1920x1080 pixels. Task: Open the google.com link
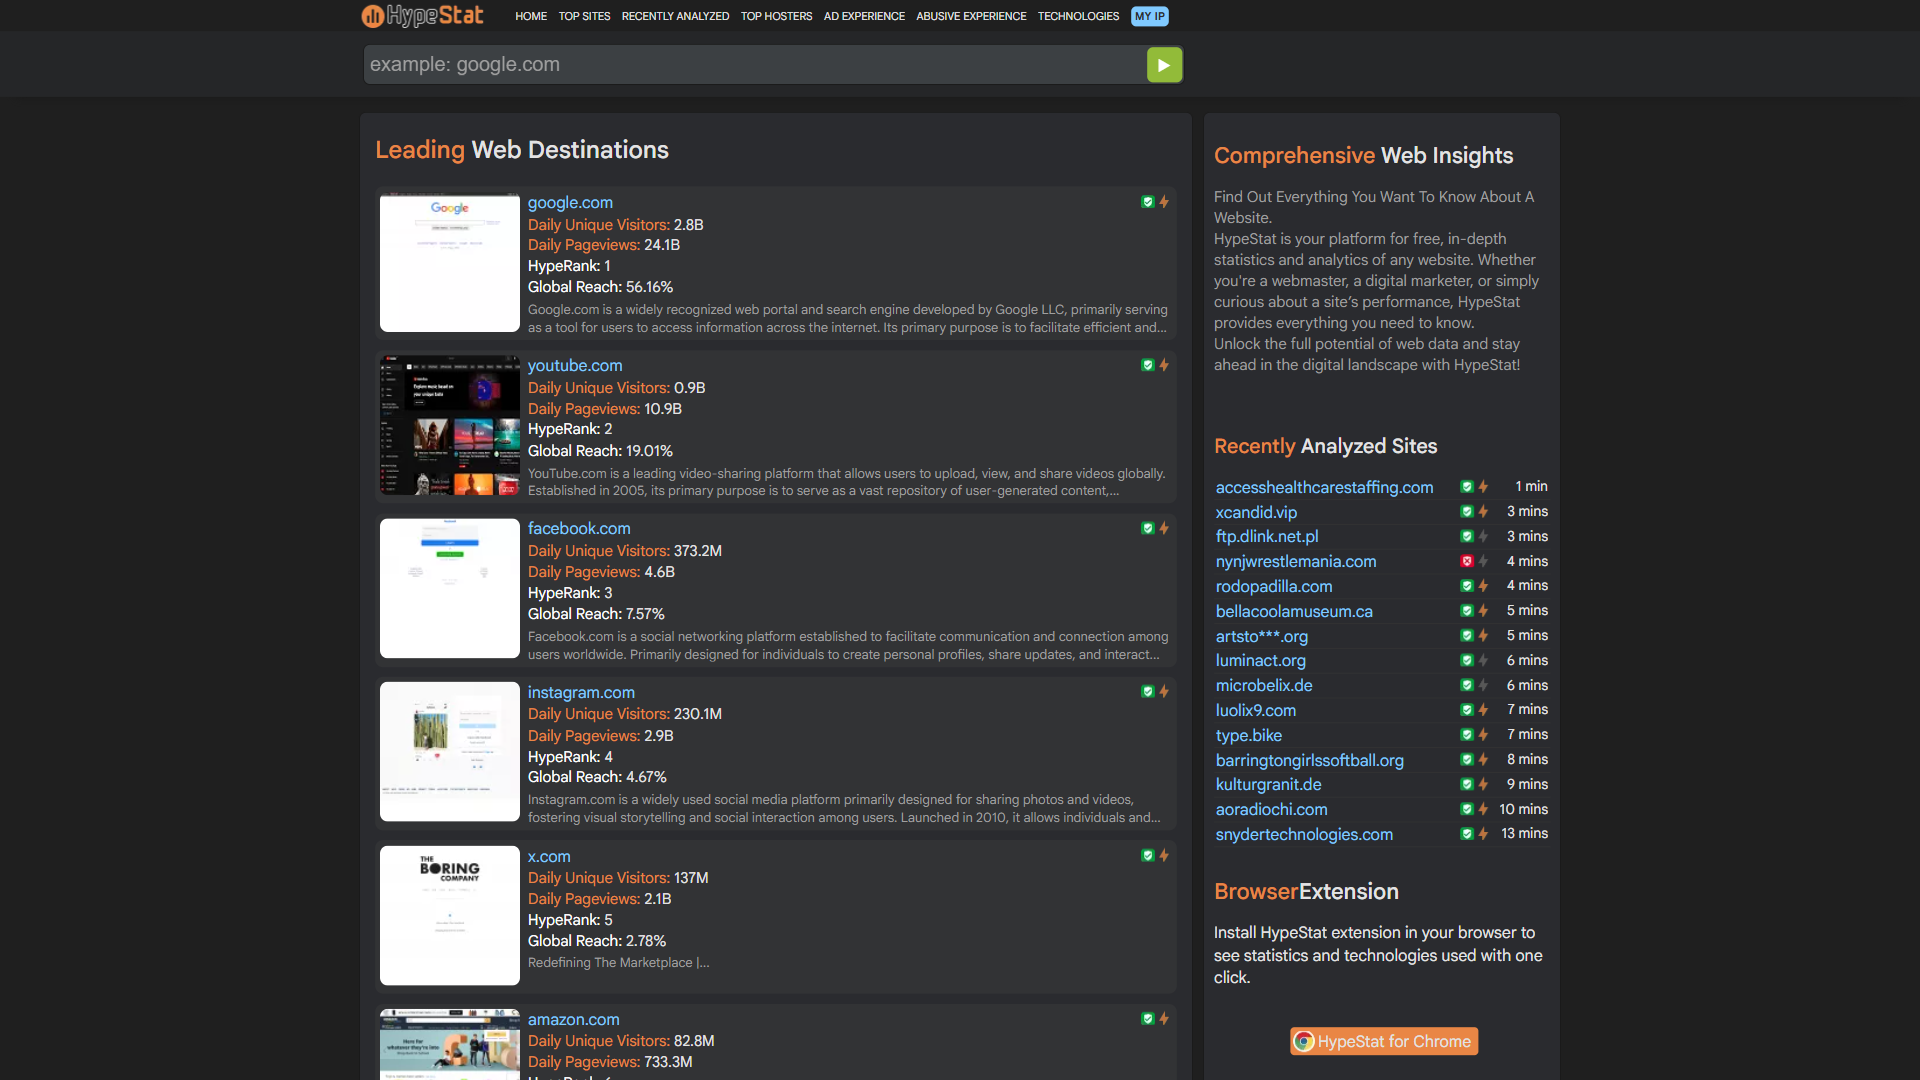tap(570, 203)
